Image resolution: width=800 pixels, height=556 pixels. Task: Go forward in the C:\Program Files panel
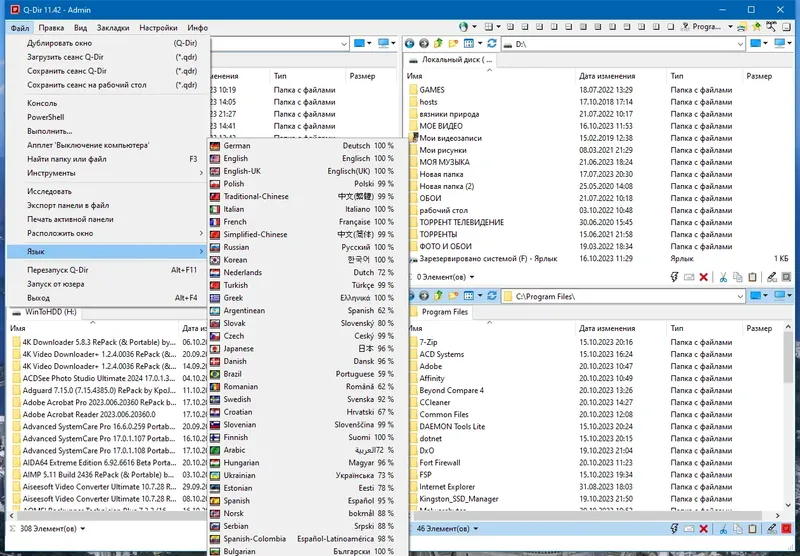423,296
